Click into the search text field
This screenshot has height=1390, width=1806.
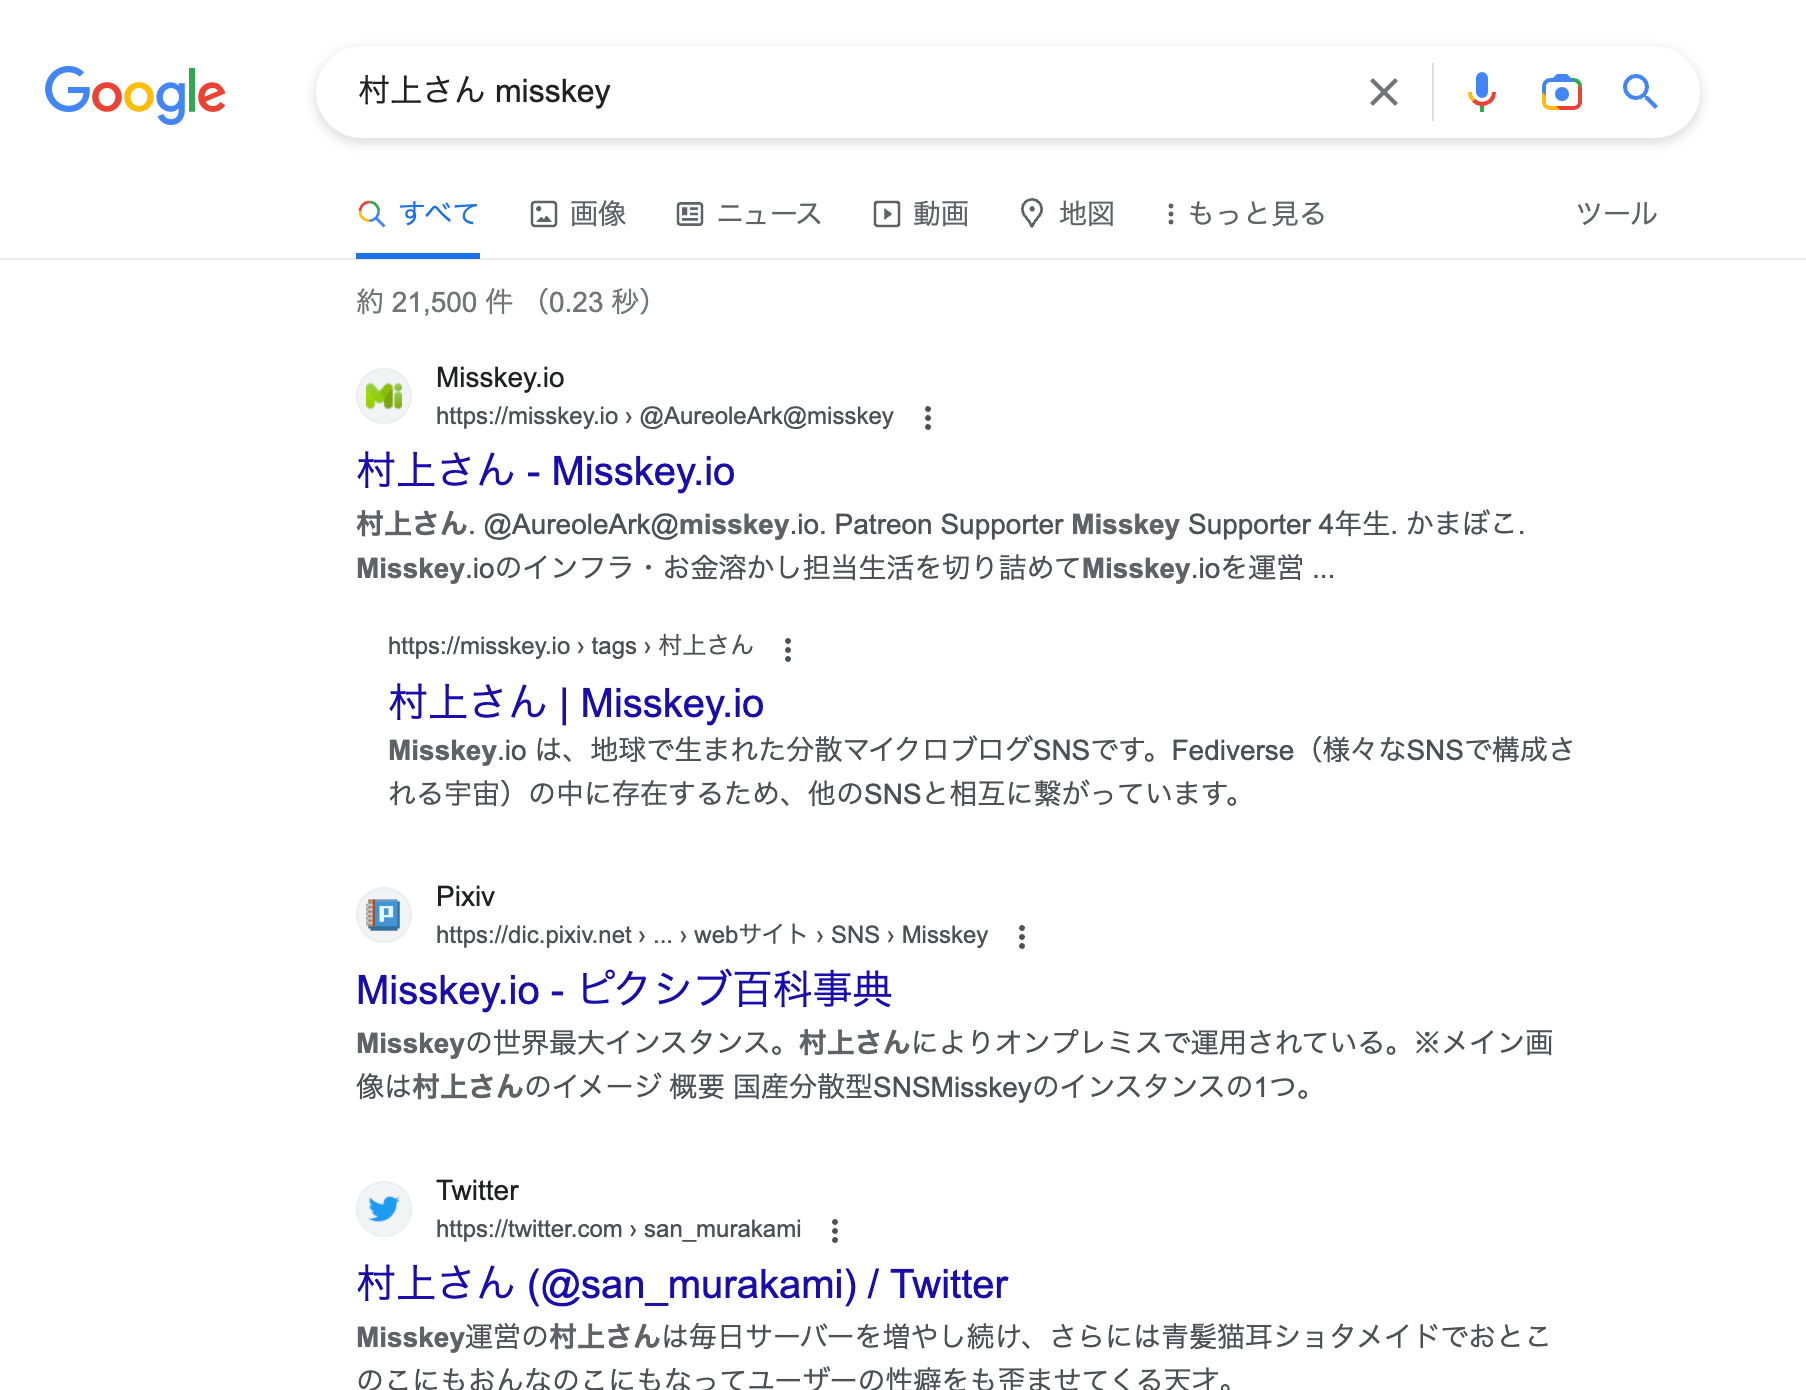[x=850, y=92]
